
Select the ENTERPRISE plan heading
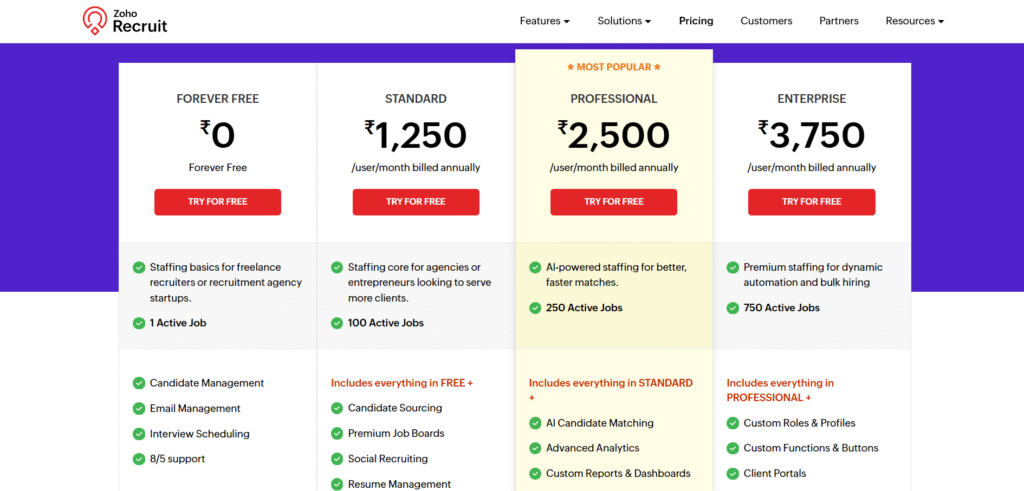(x=812, y=99)
